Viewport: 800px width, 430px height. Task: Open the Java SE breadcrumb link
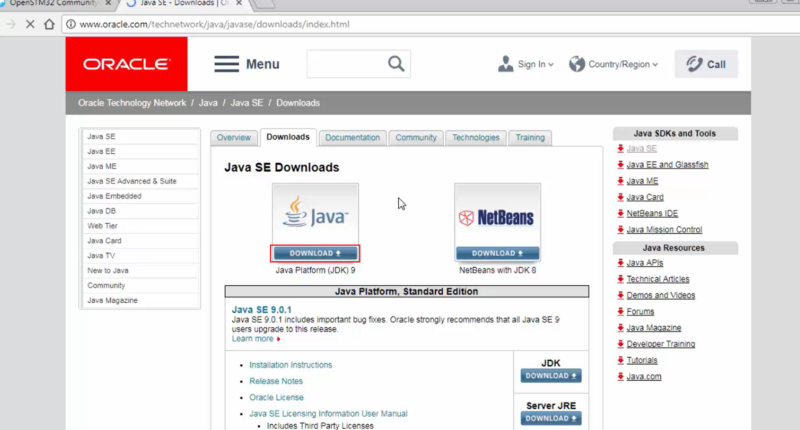click(247, 103)
